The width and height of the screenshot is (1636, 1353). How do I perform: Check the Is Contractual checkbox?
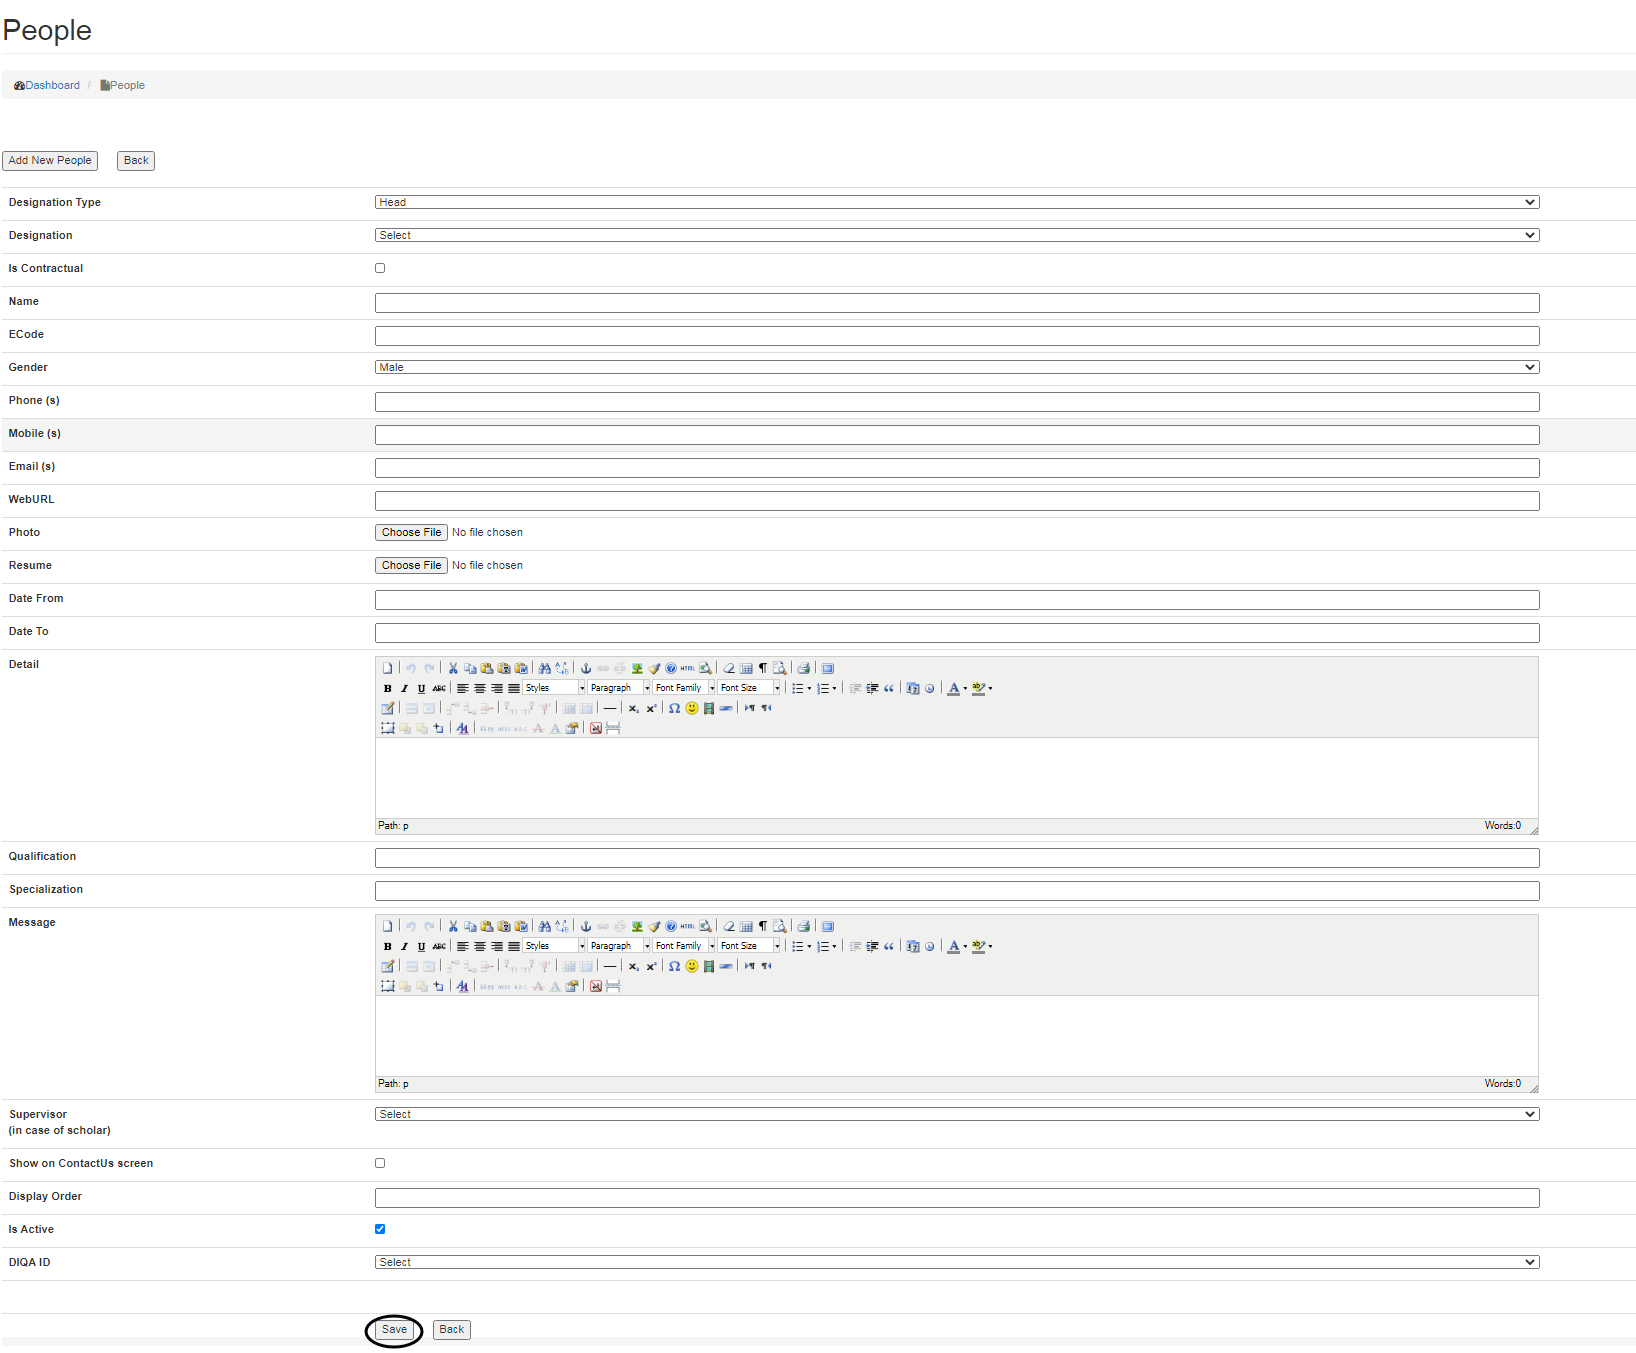380,268
